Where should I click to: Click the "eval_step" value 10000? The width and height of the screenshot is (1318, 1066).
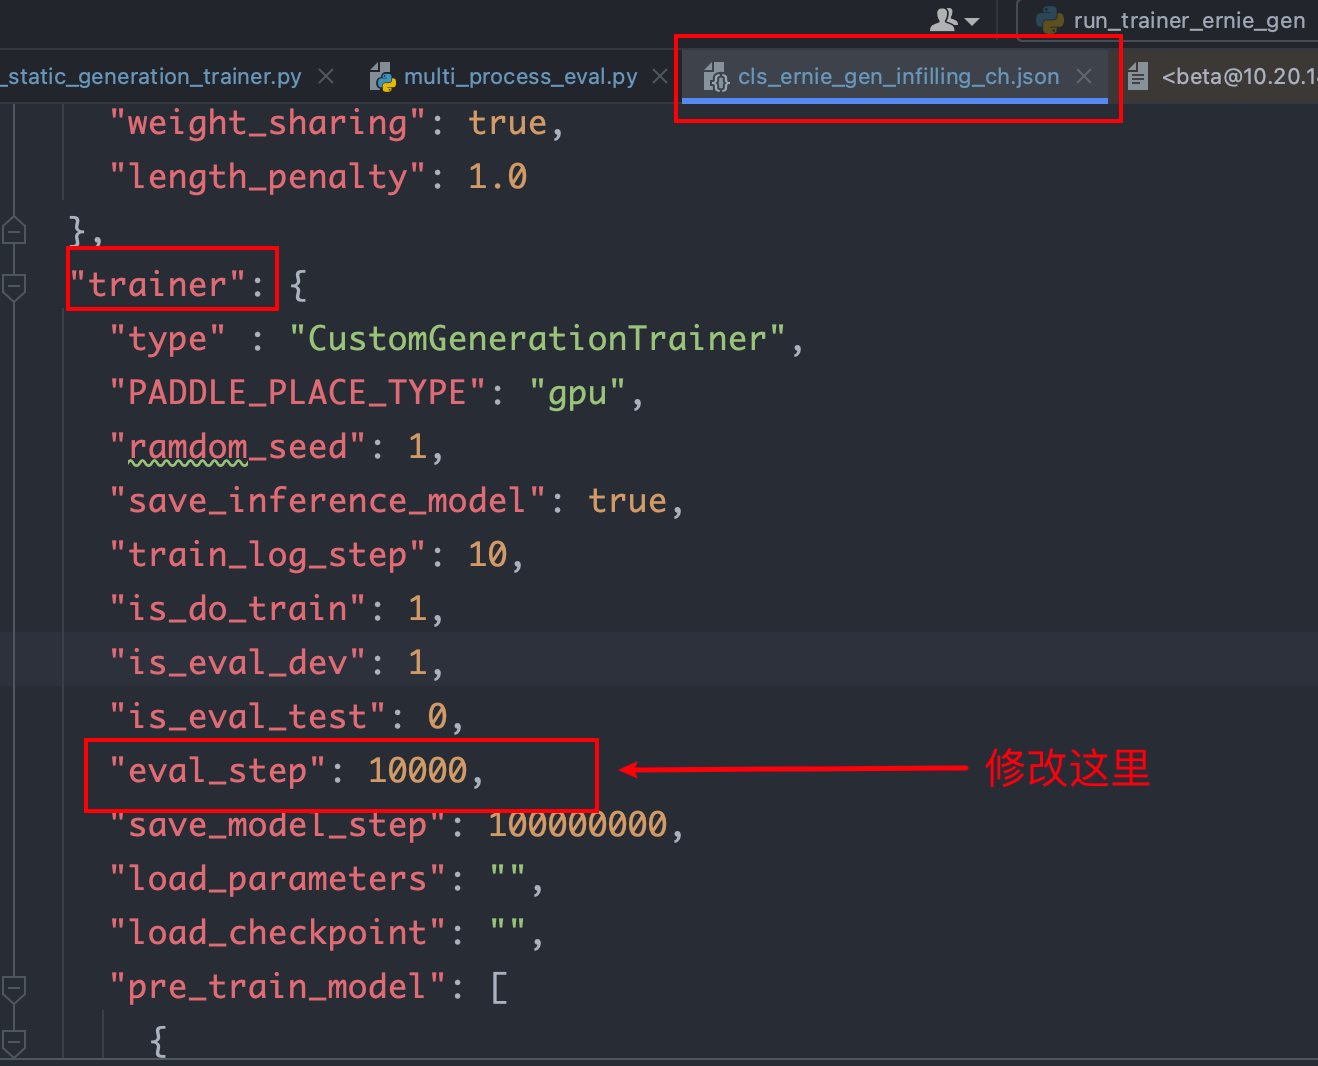coord(418,771)
